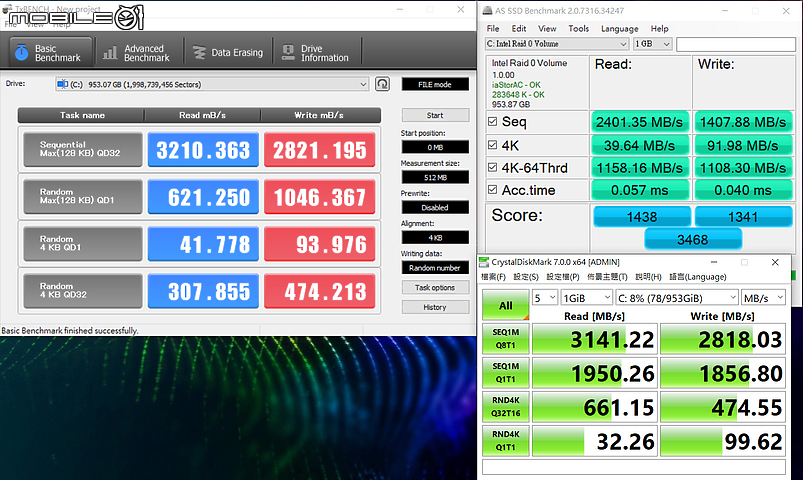The image size is (803, 480).
Task: Toggle the Seq test checkbox
Action: tap(493, 121)
